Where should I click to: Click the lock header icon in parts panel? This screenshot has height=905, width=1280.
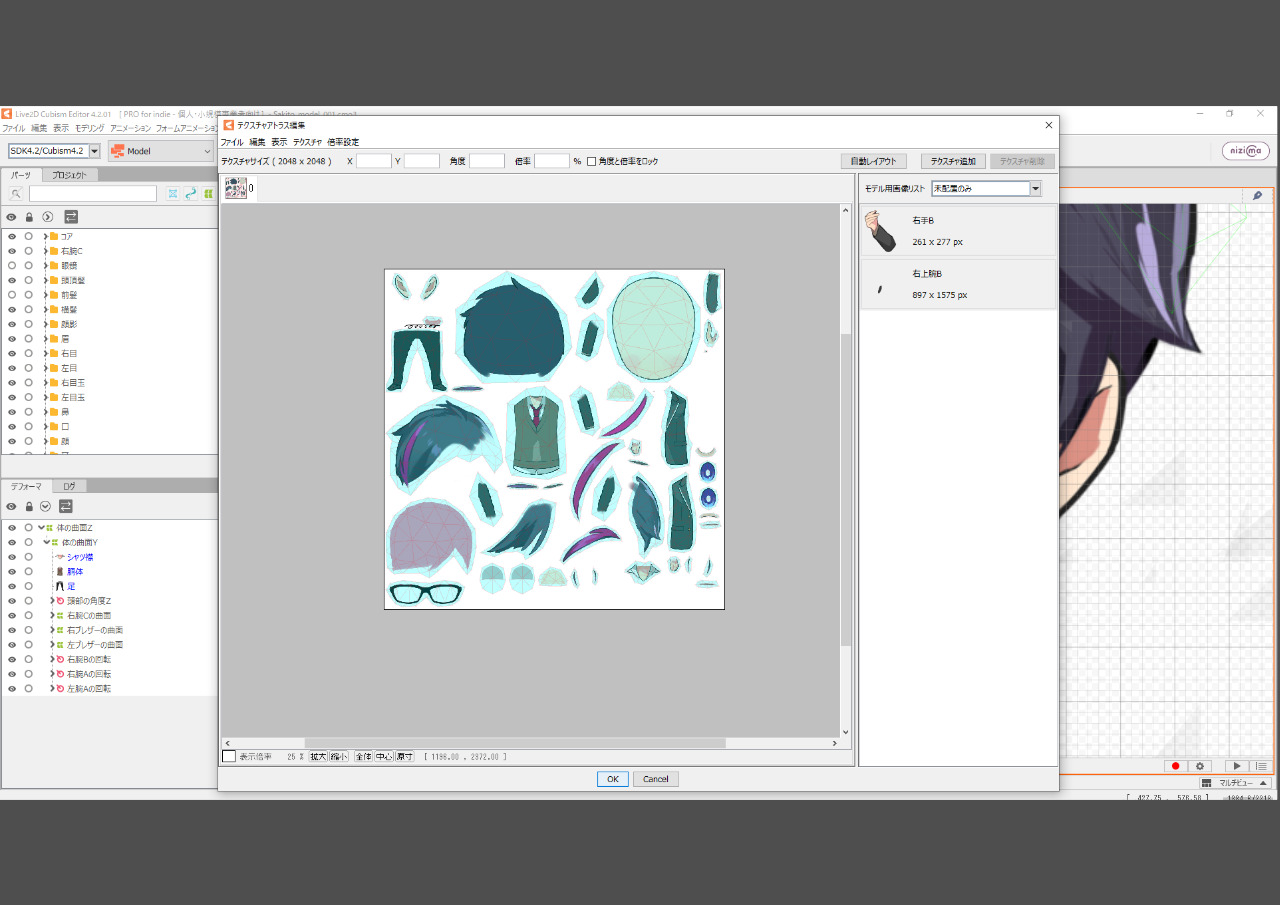29,217
